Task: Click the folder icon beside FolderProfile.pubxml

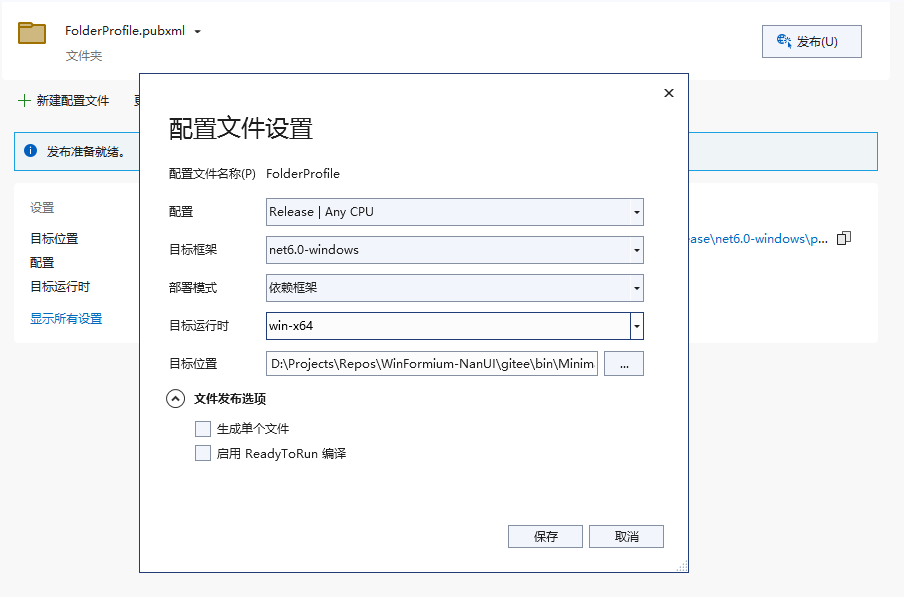Action: [32, 33]
